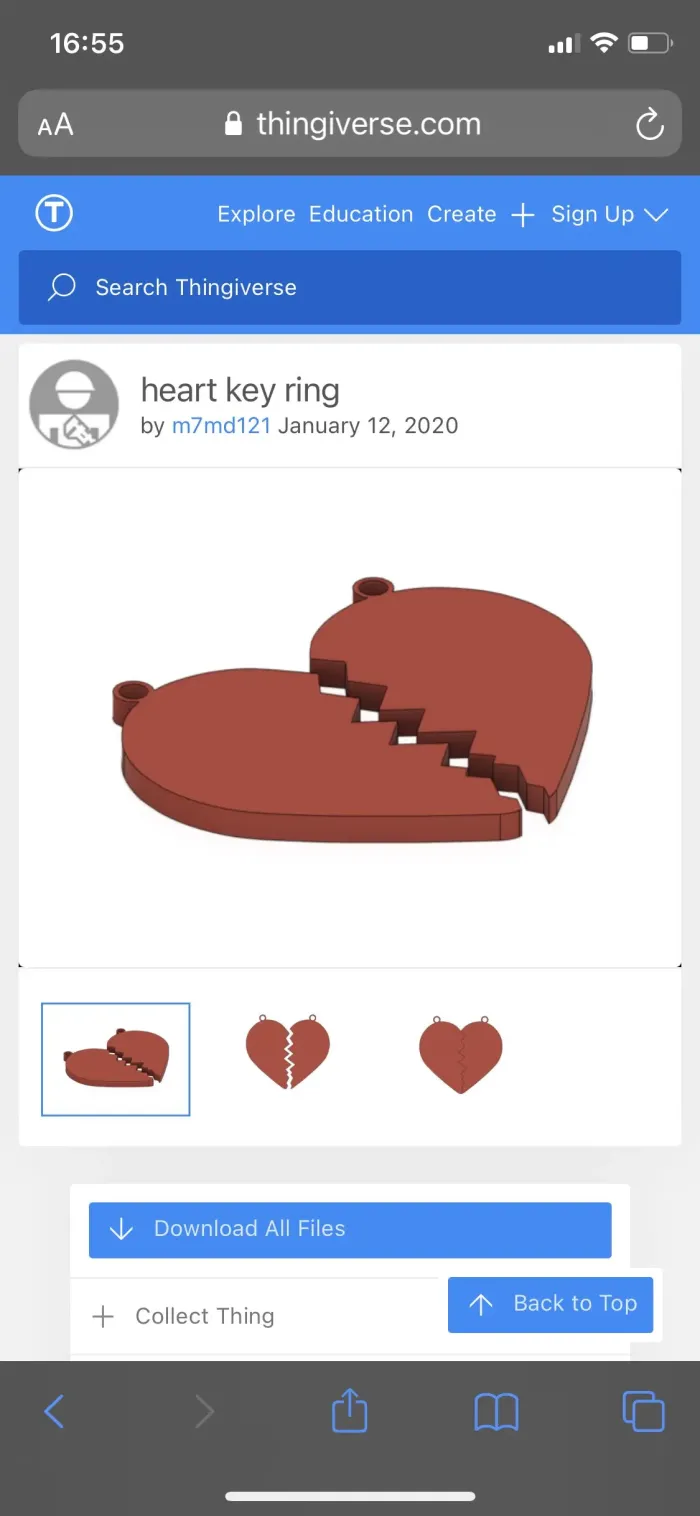
Task: Click the Download All Files button
Action: click(350, 1229)
